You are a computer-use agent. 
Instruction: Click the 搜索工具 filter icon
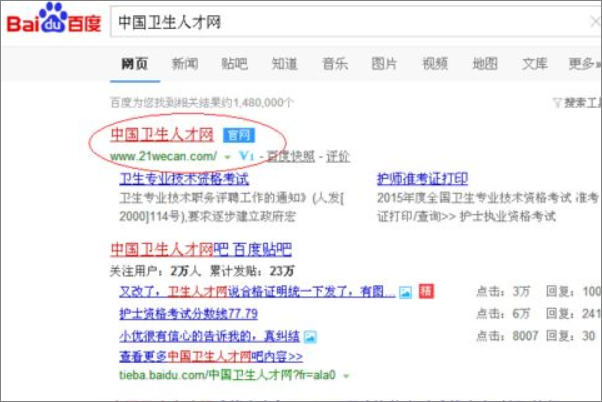pyautogui.click(x=557, y=103)
